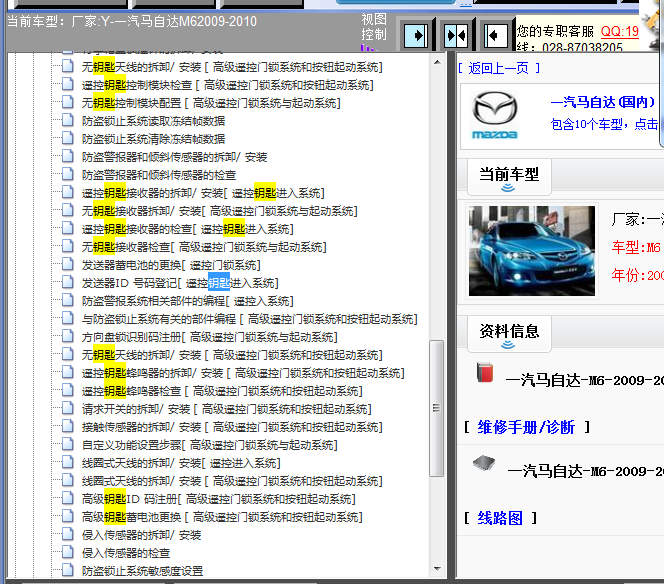Click the tree scrollbar down arrow
The height and width of the screenshot is (584, 664).
click(437, 569)
